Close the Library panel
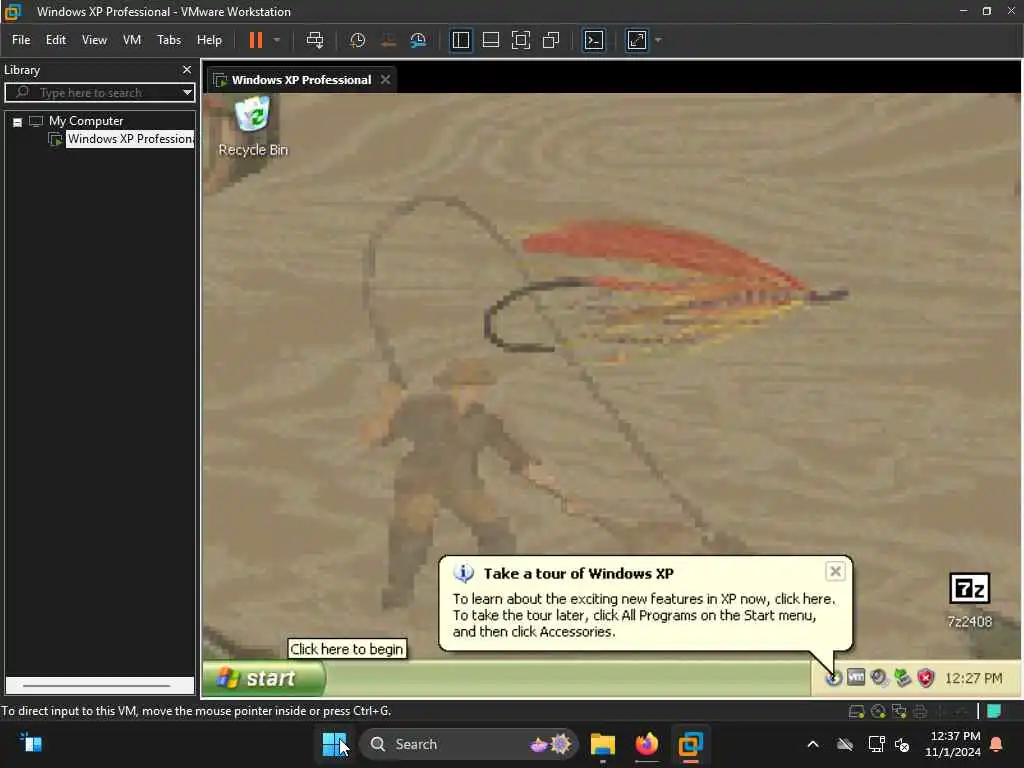Viewport: 1024px width, 768px height. pyautogui.click(x=187, y=70)
